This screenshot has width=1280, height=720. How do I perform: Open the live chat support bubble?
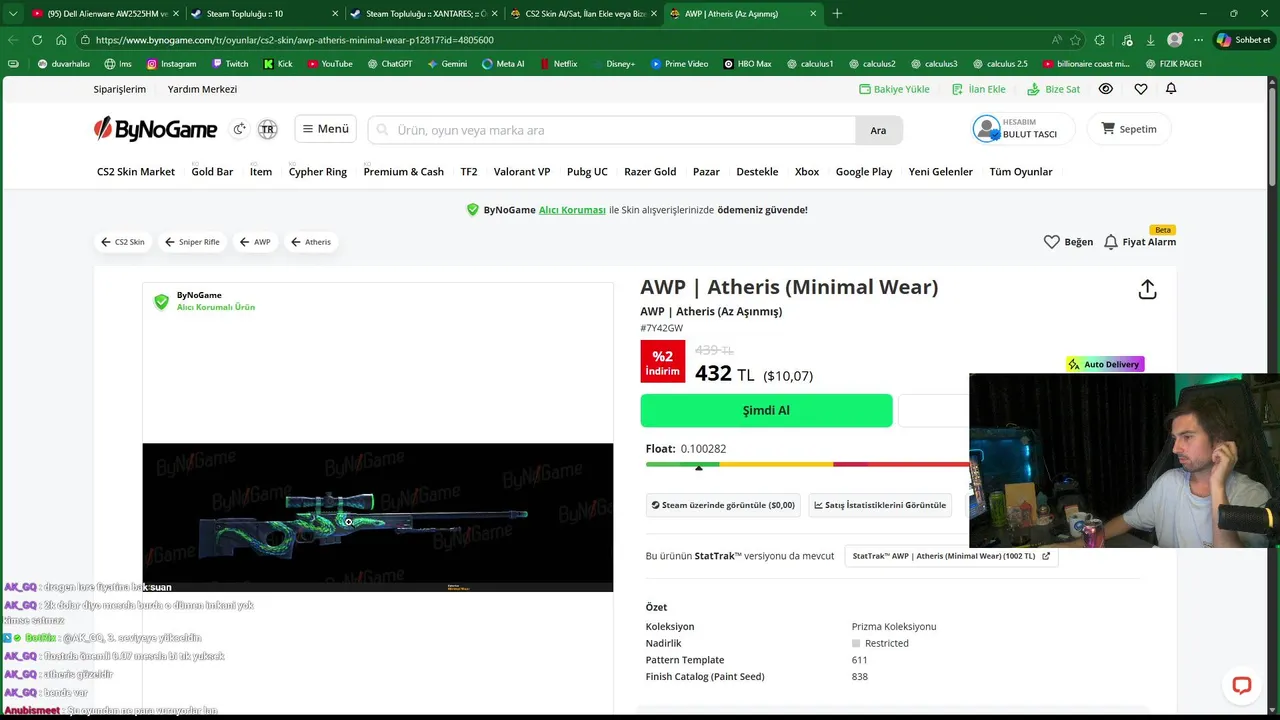pyautogui.click(x=1242, y=685)
